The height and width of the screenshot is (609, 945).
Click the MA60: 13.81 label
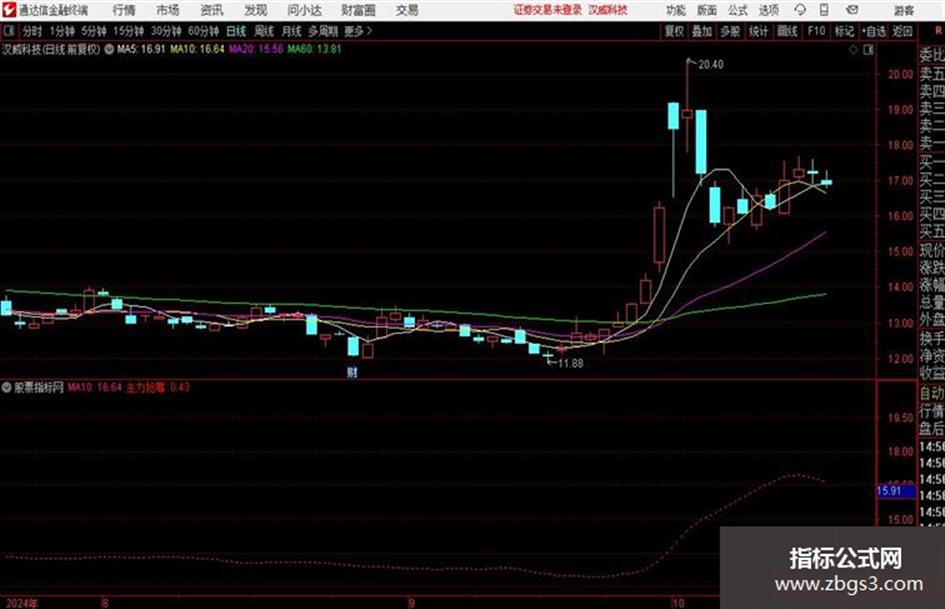[x=314, y=49]
